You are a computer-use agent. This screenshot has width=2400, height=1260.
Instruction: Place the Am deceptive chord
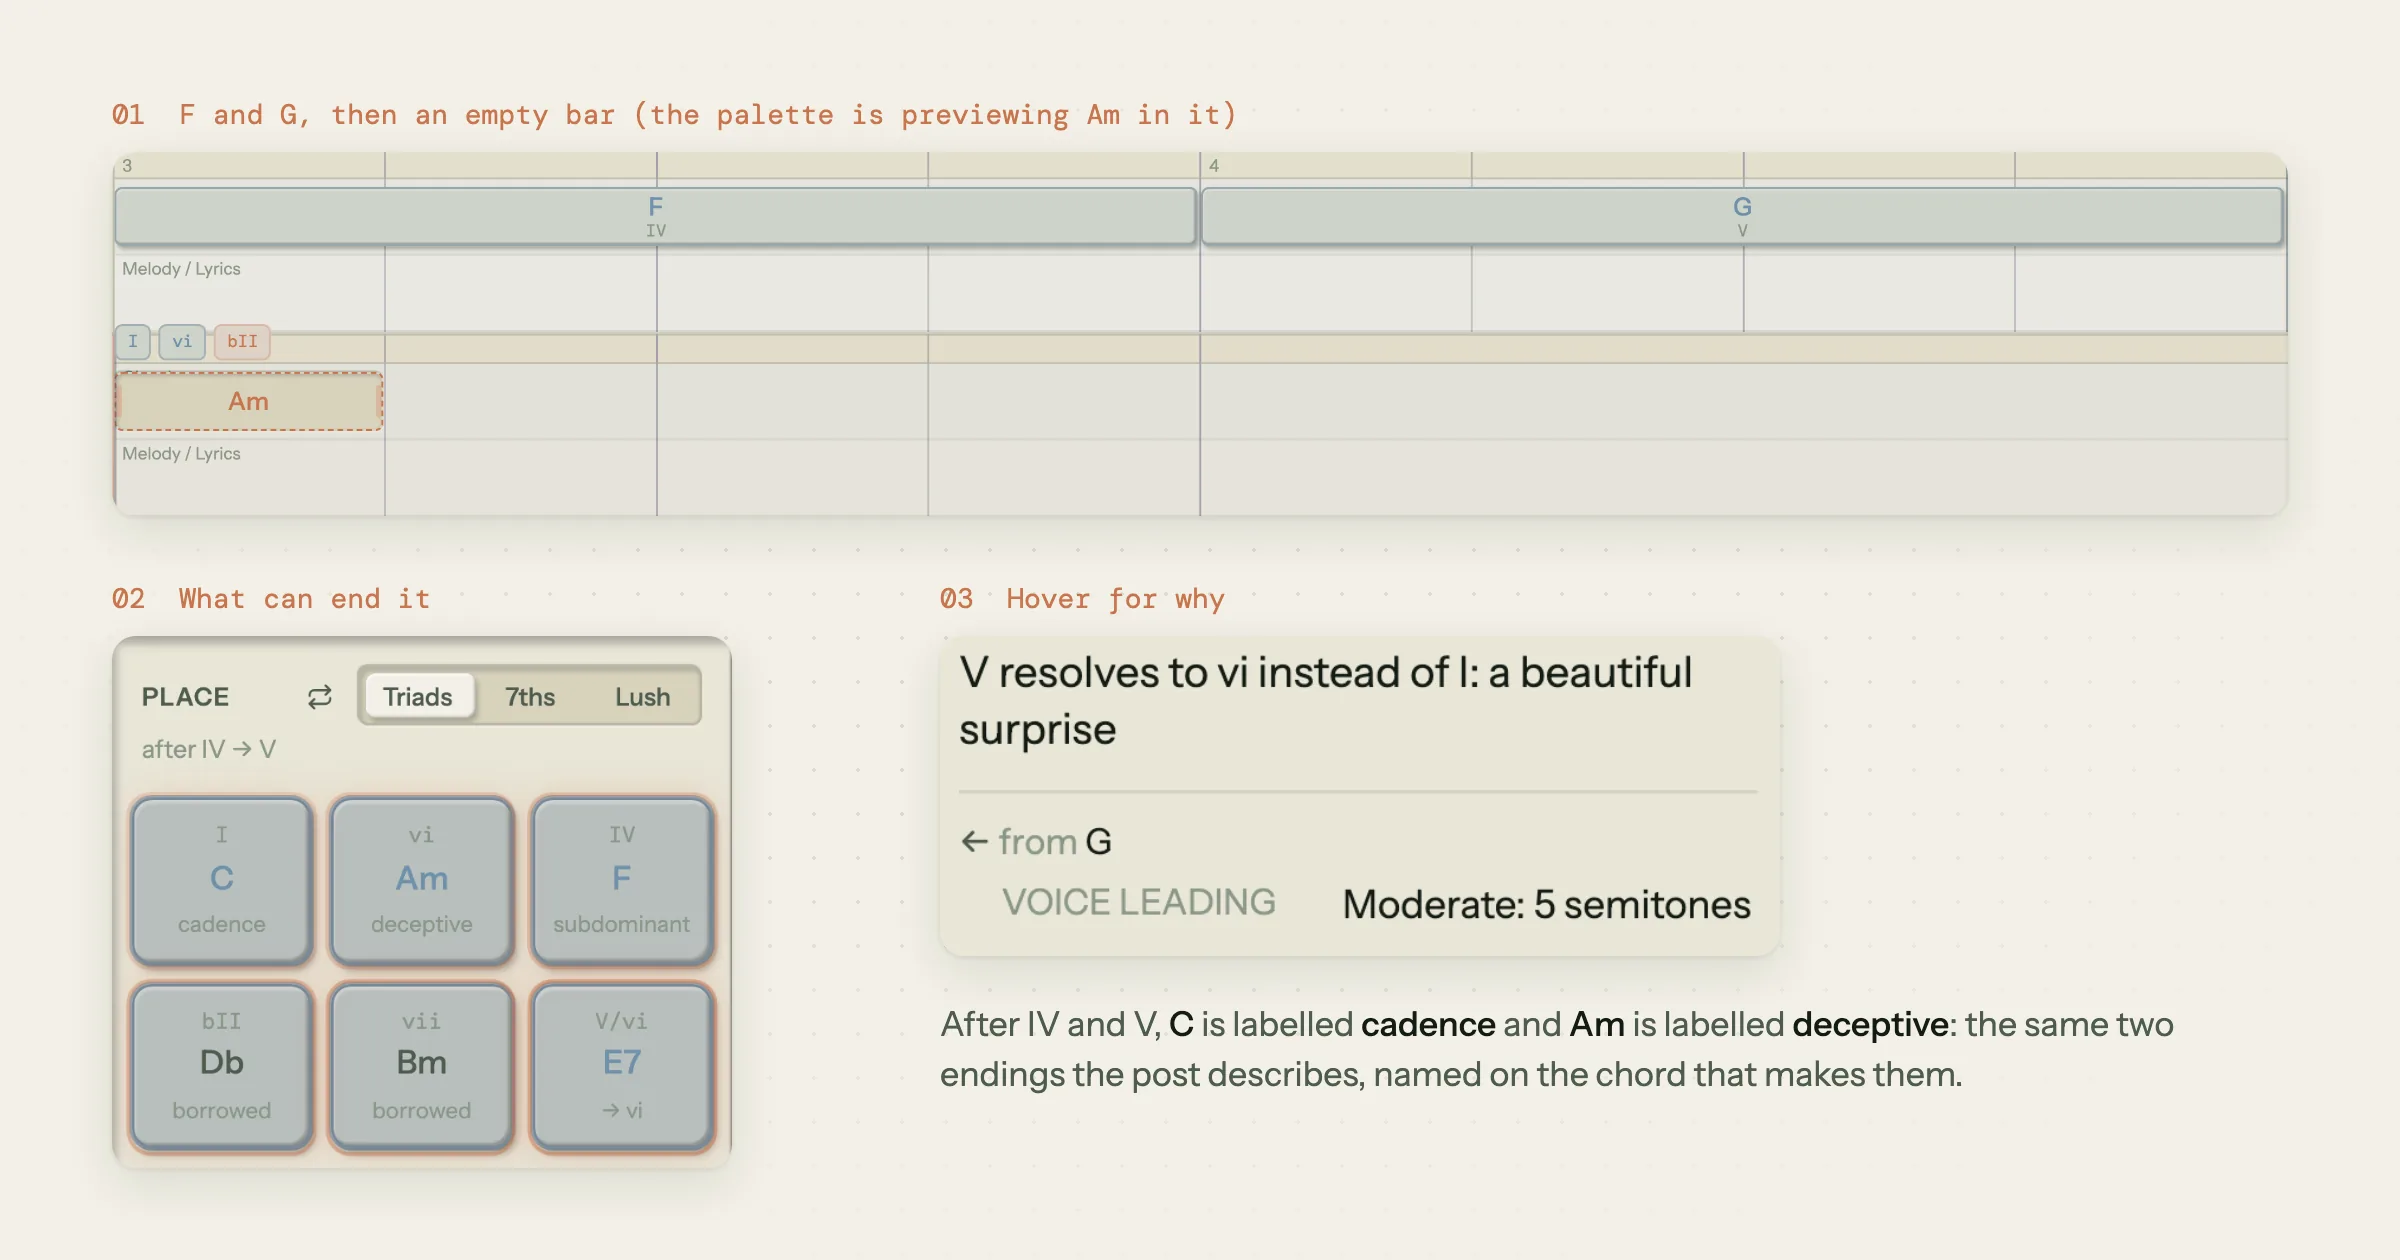(x=422, y=880)
